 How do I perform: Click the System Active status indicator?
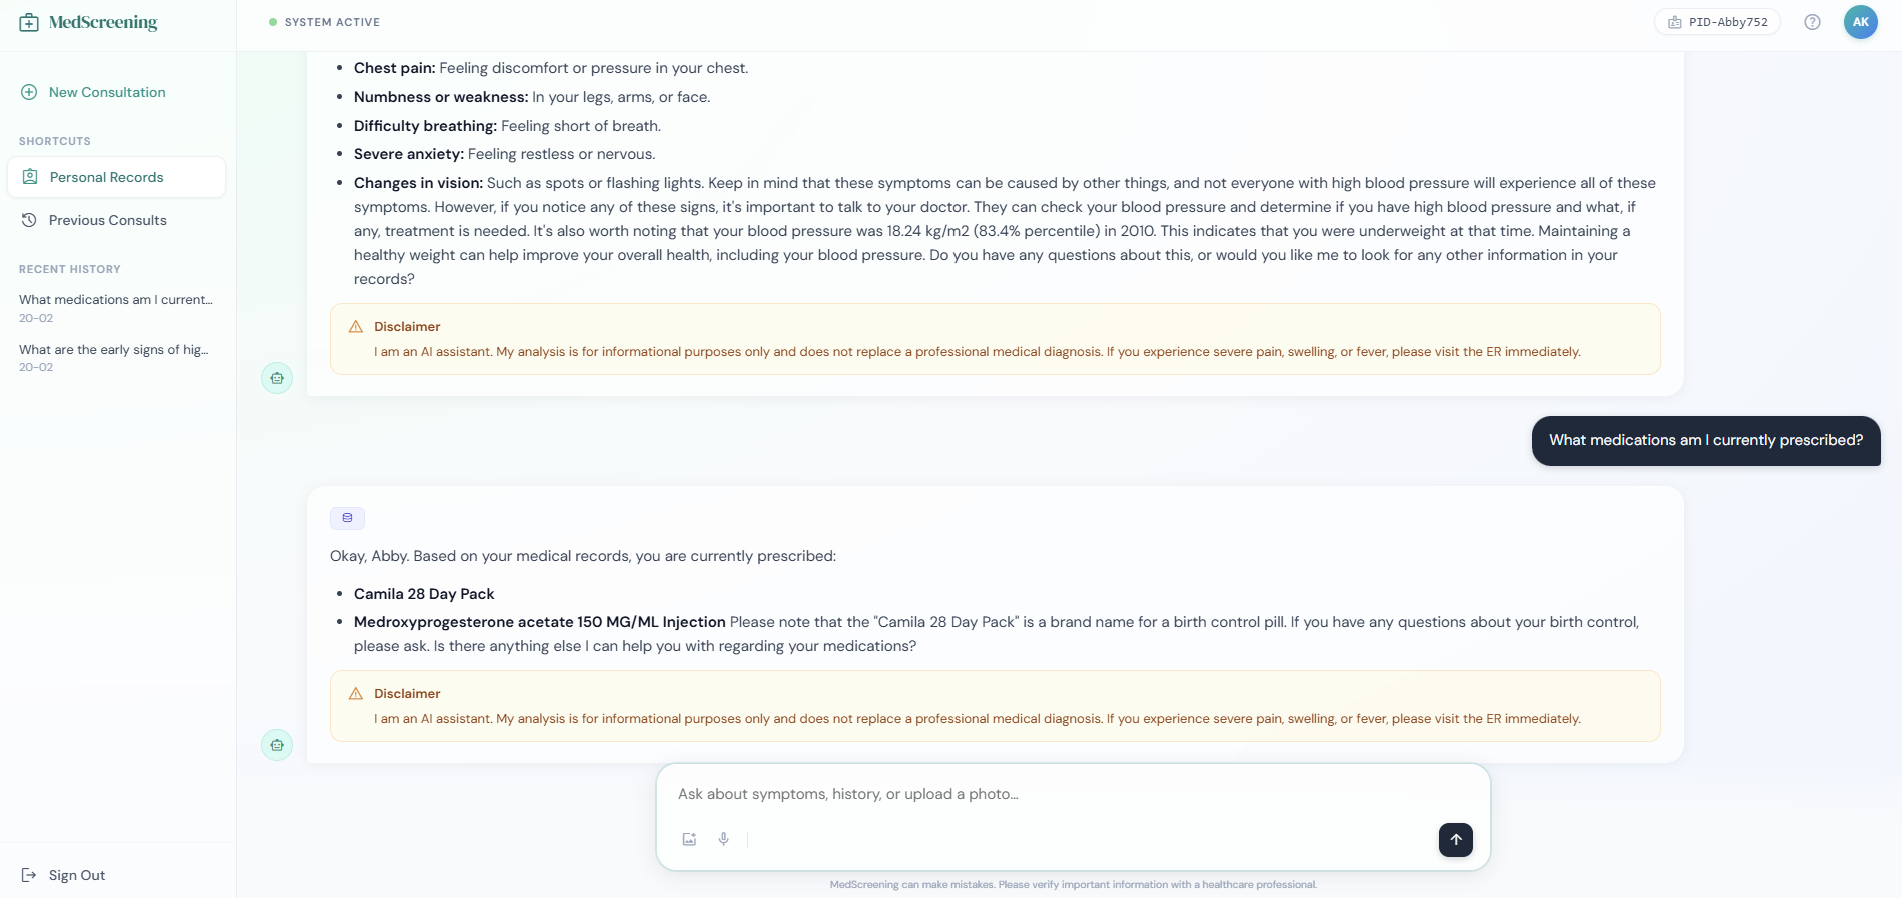[324, 22]
